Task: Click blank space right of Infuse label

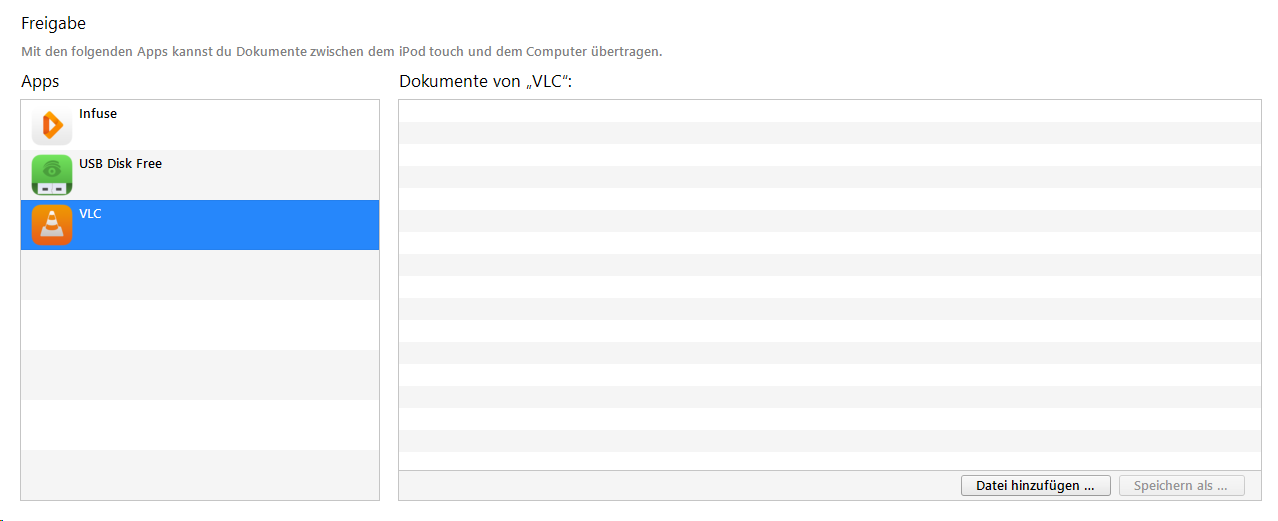Action: [250, 125]
